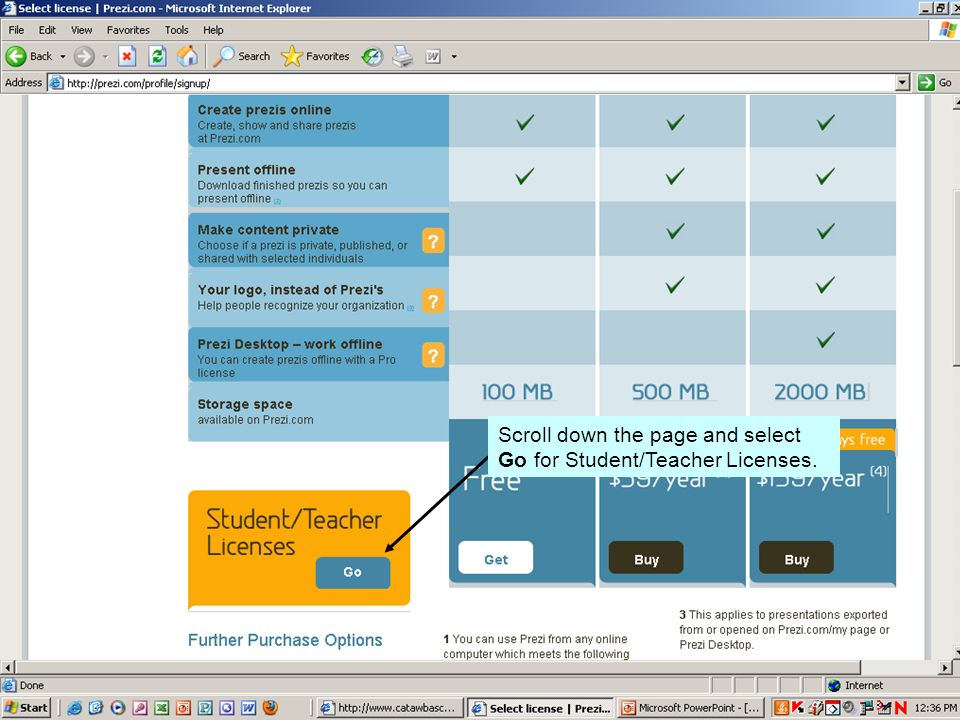The width and height of the screenshot is (960, 720).
Task: Switch to Microsoft PowerPoint taskbar window
Action: [691, 708]
